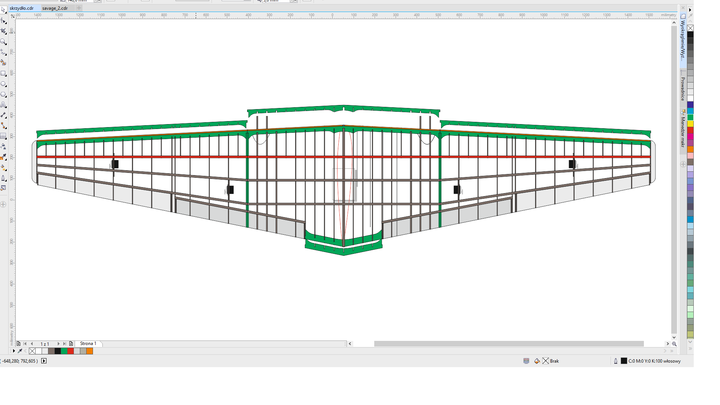The image size is (720, 405).
Task: Open Menedżer makr docker tab
Action: pyautogui.click(x=683, y=129)
